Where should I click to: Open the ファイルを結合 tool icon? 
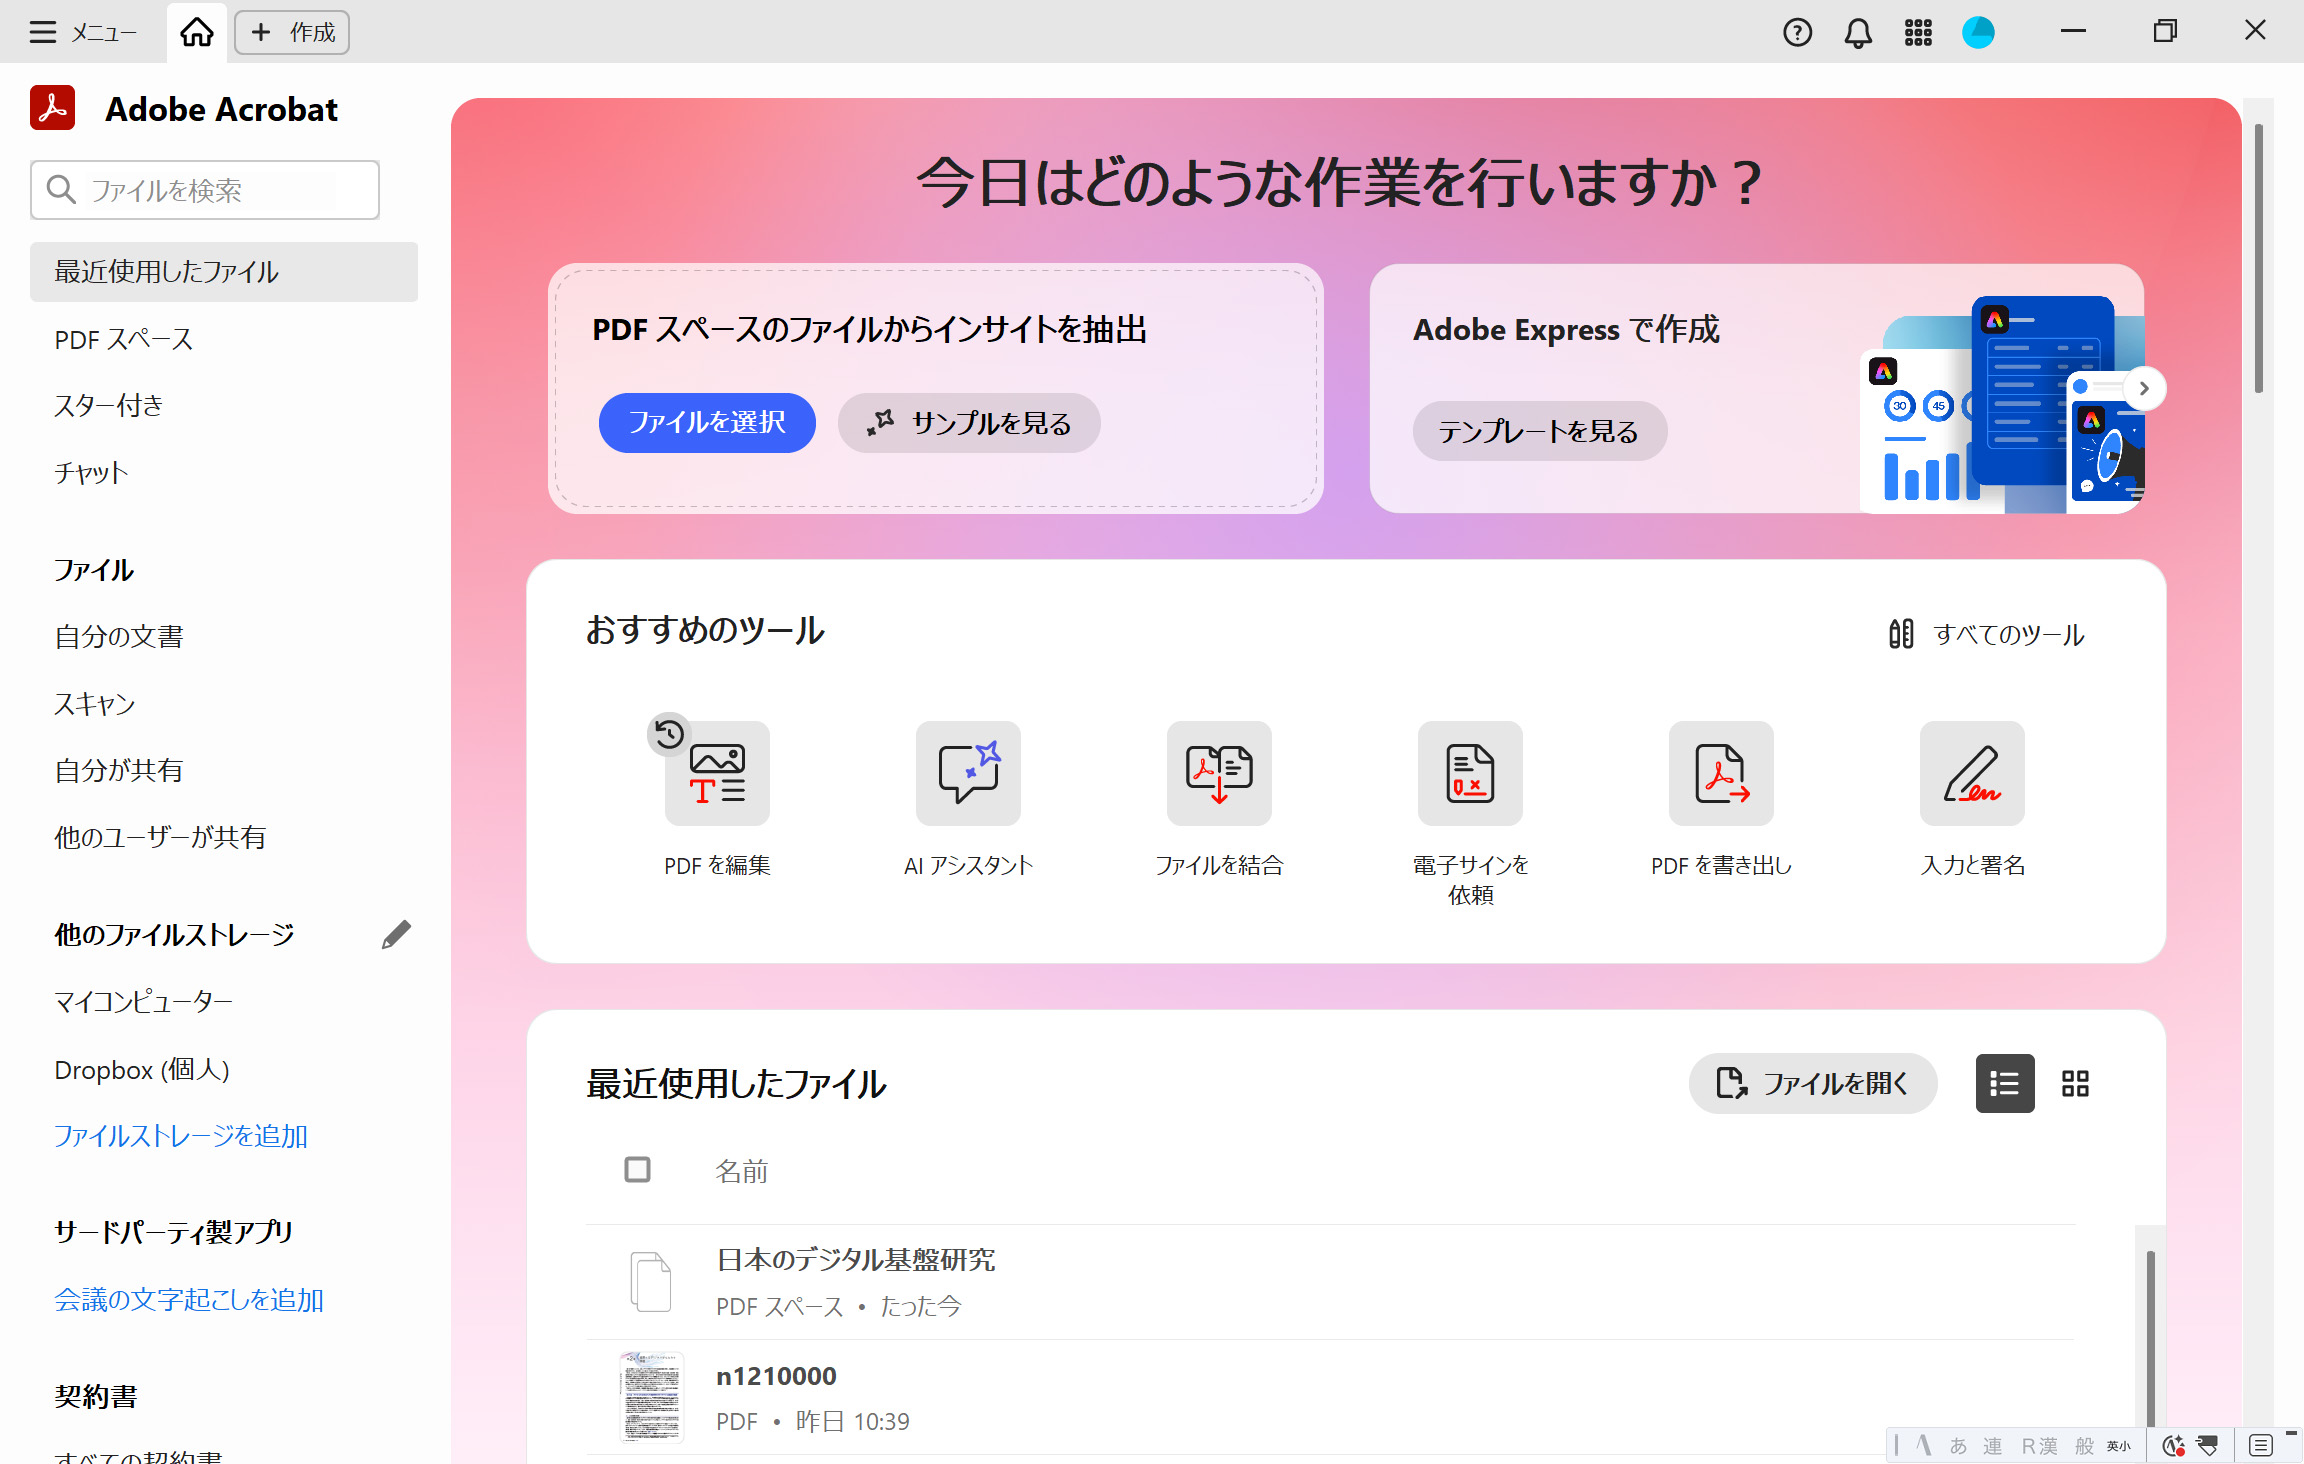(1219, 774)
